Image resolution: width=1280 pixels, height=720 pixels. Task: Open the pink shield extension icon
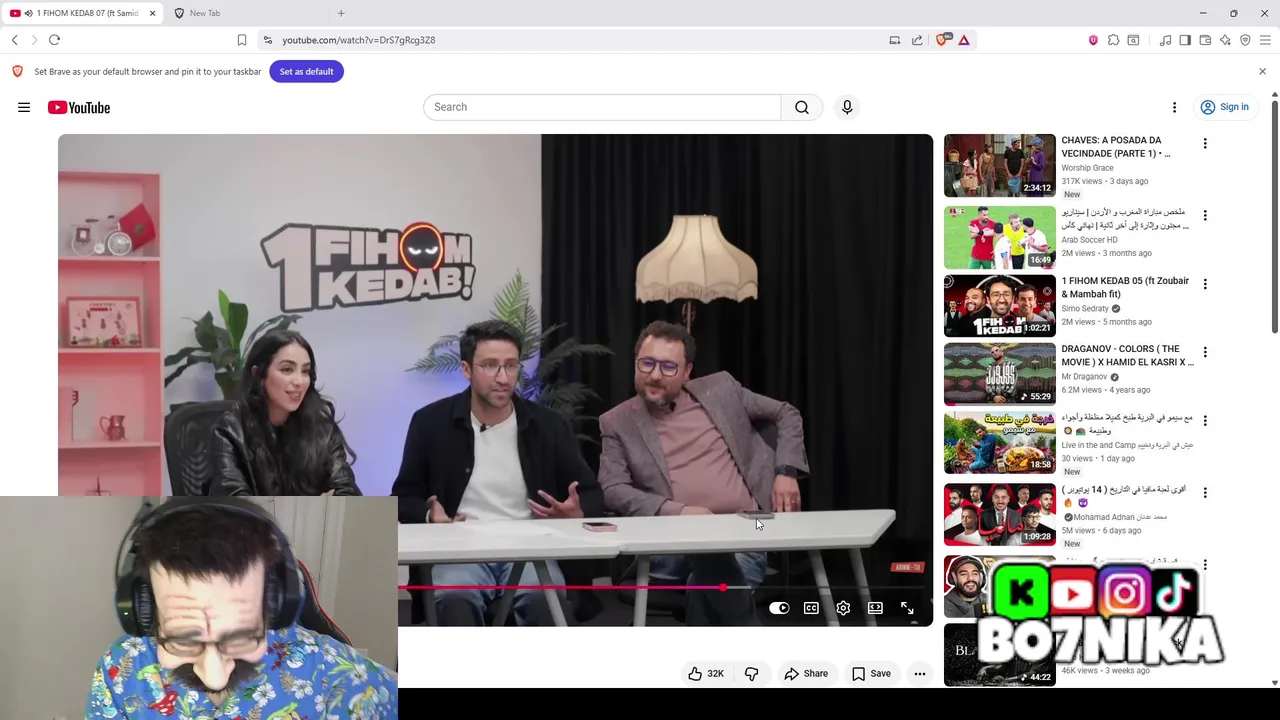click(1093, 40)
